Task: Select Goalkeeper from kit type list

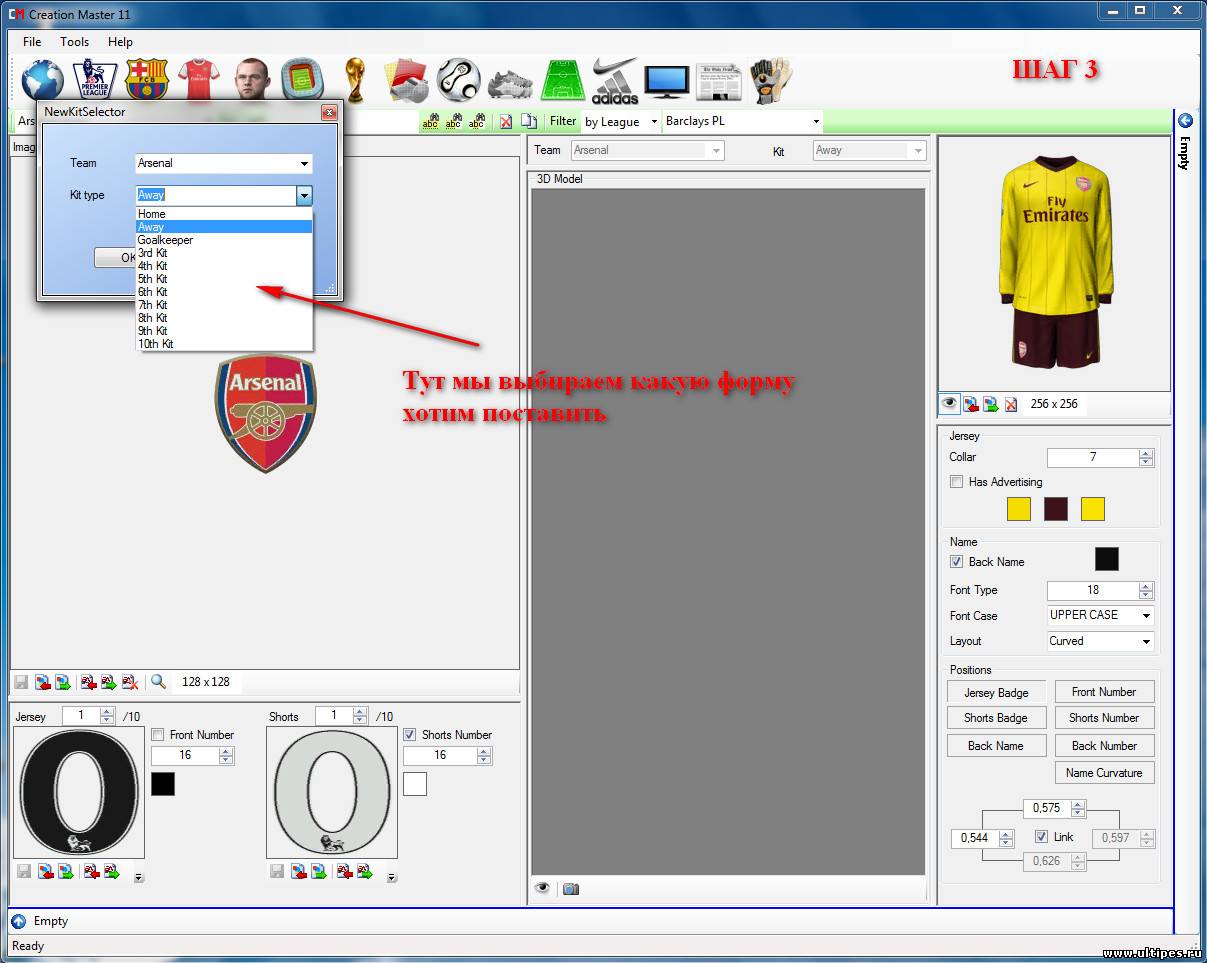Action: [166, 240]
